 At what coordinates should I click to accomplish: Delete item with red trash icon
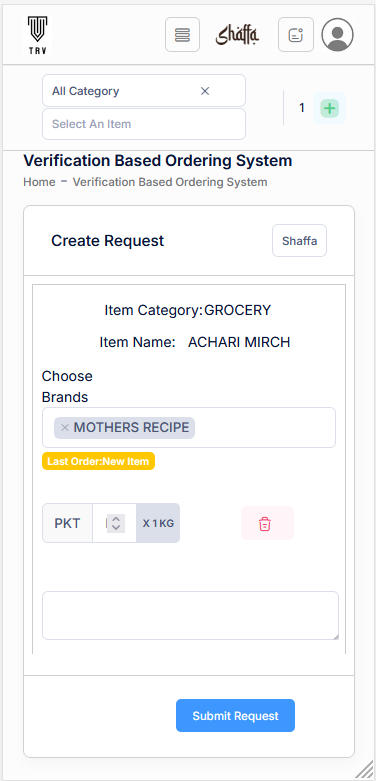(x=267, y=523)
